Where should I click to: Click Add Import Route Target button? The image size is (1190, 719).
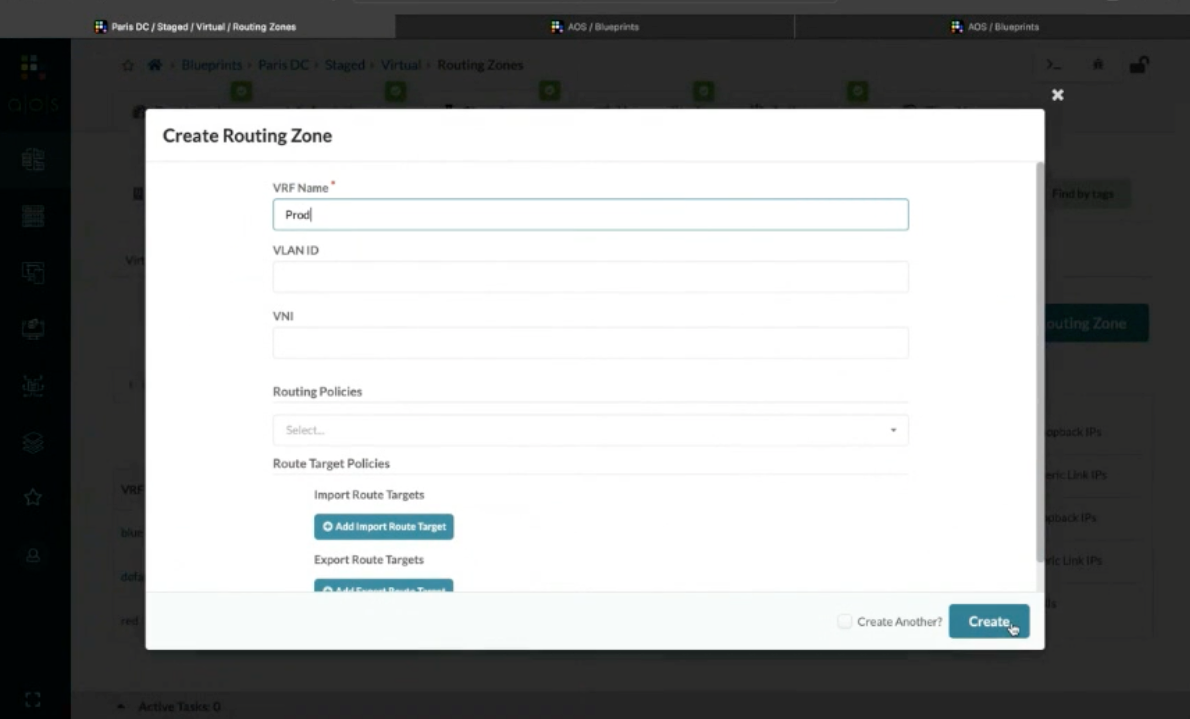384,526
